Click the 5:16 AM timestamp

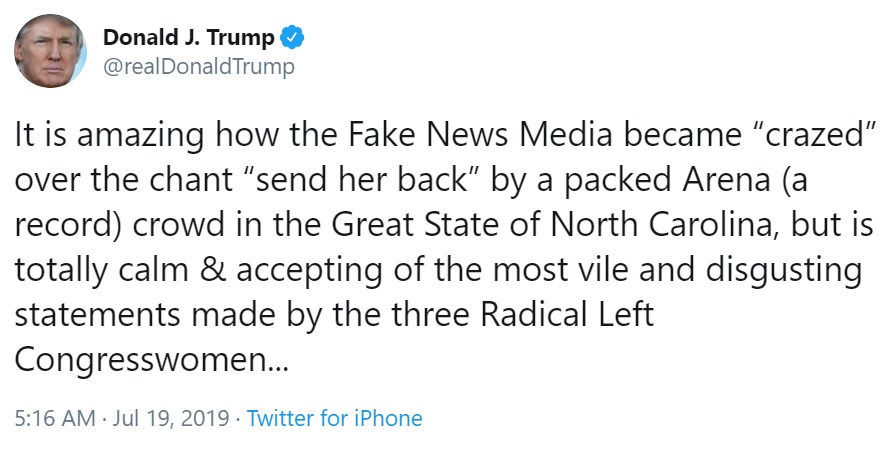point(55,418)
